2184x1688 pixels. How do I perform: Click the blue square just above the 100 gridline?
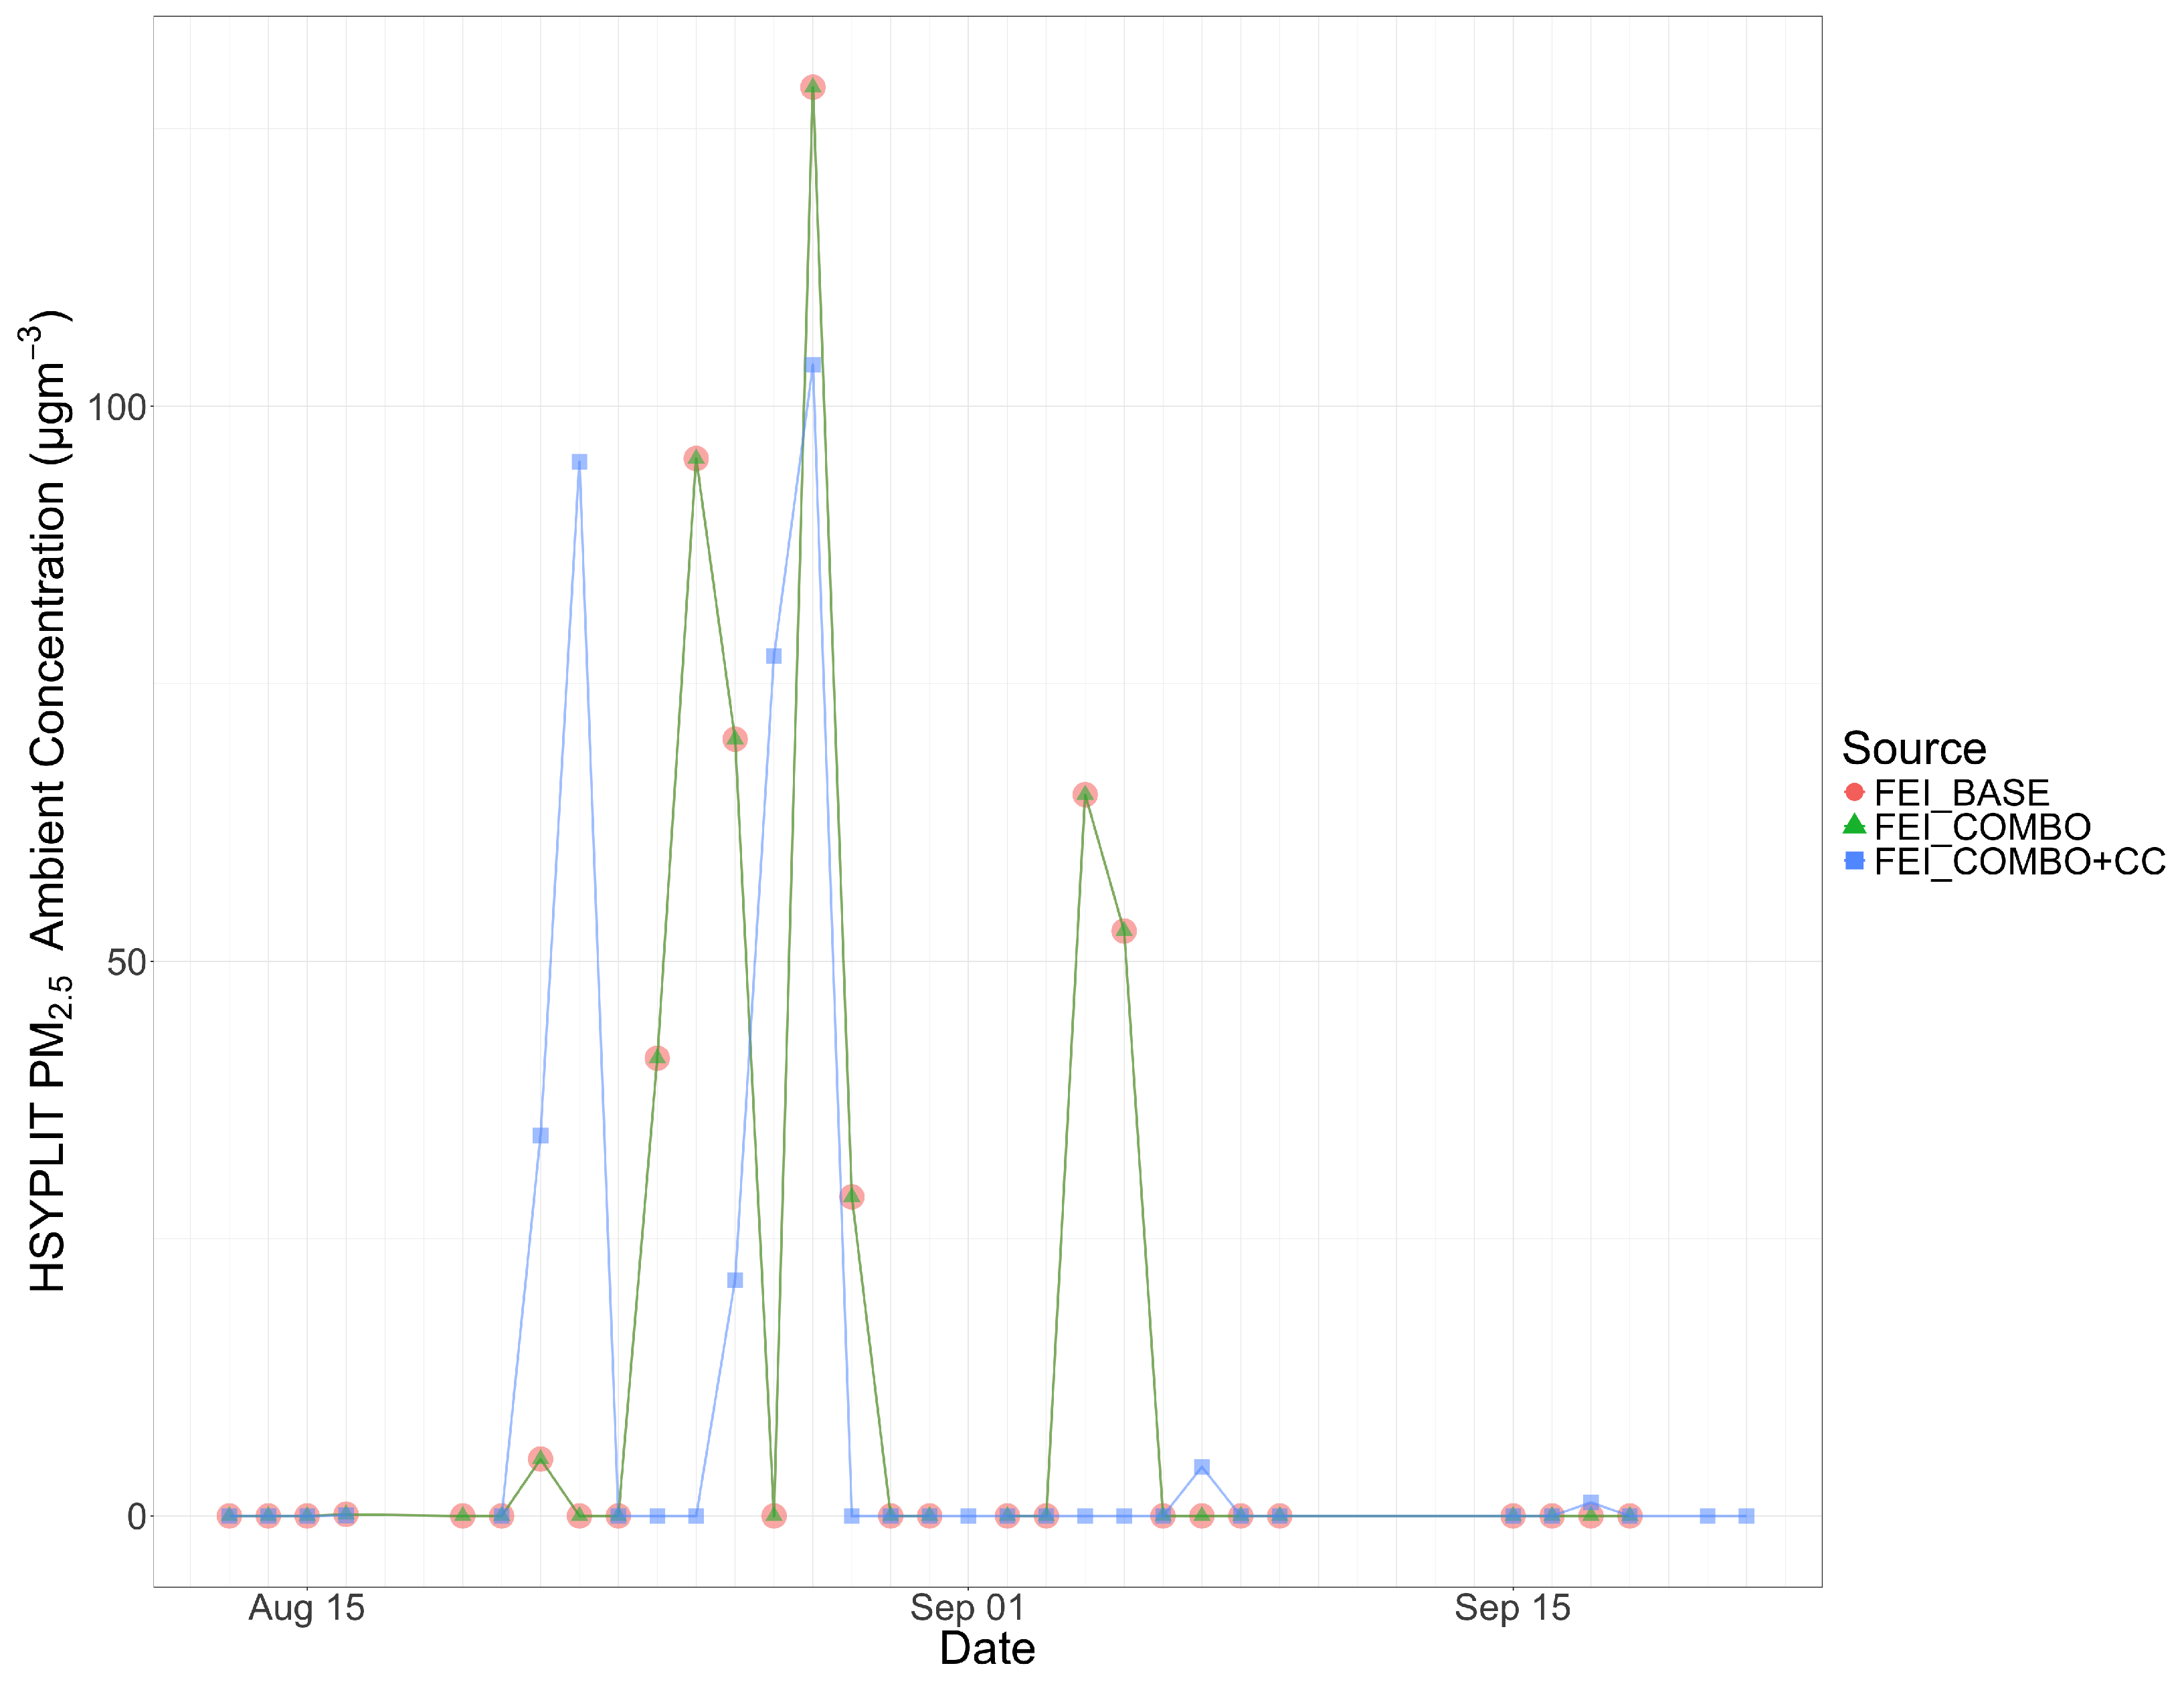pos(813,365)
